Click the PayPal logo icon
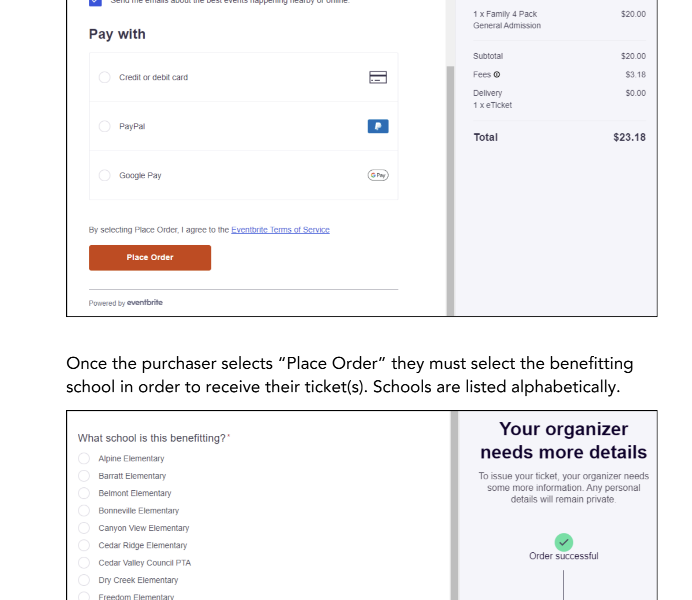This screenshot has width=692, height=600. pos(378,126)
